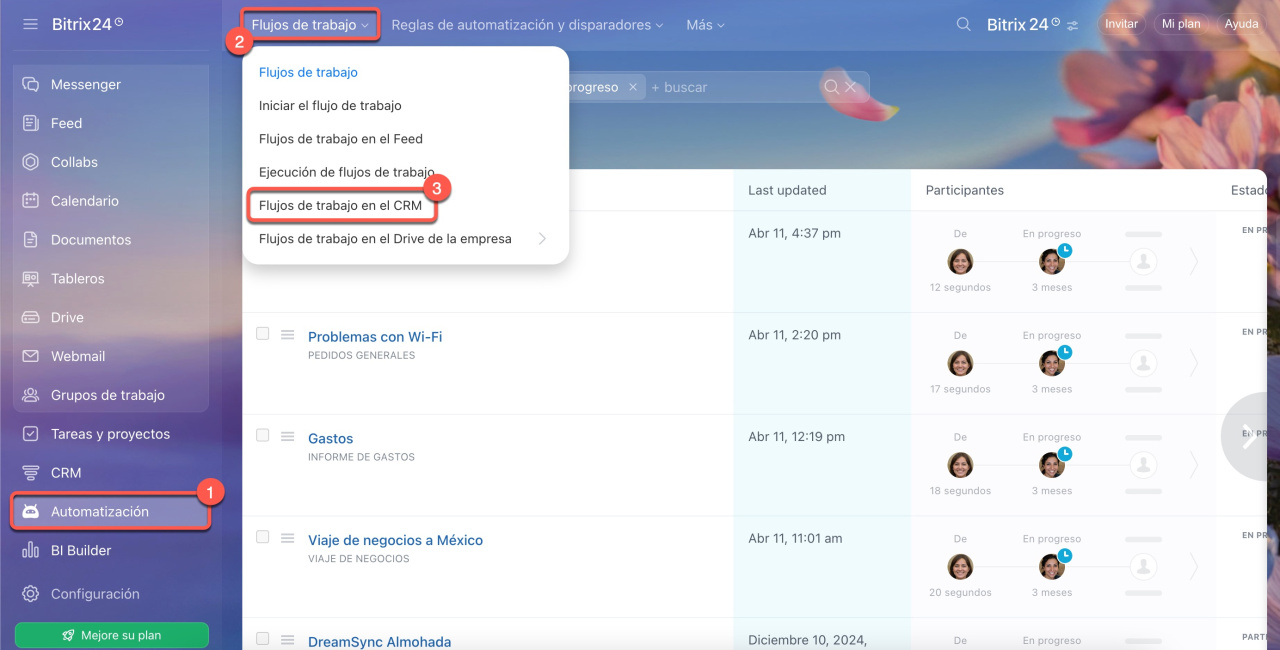Expand the Flujos de trabajo top dropdown

(311, 25)
